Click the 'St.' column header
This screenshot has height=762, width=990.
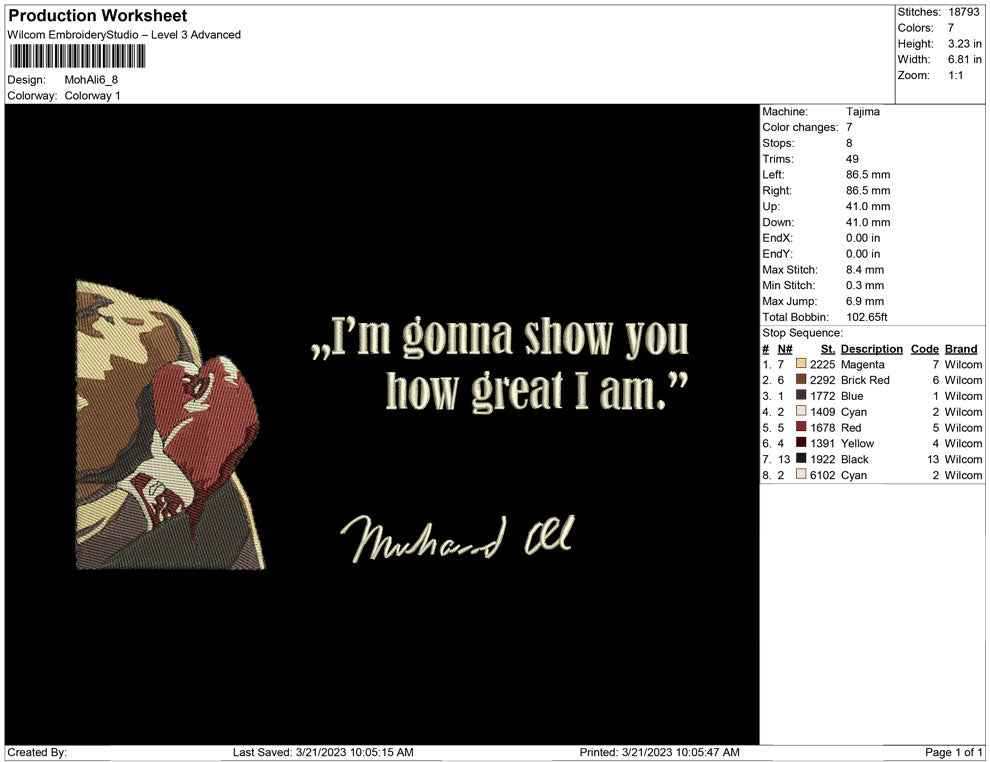tap(828, 348)
